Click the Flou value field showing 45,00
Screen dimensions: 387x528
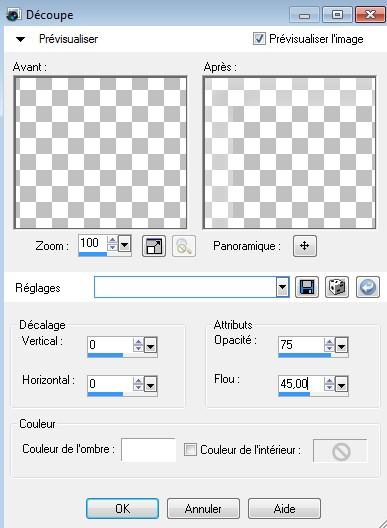301,384
